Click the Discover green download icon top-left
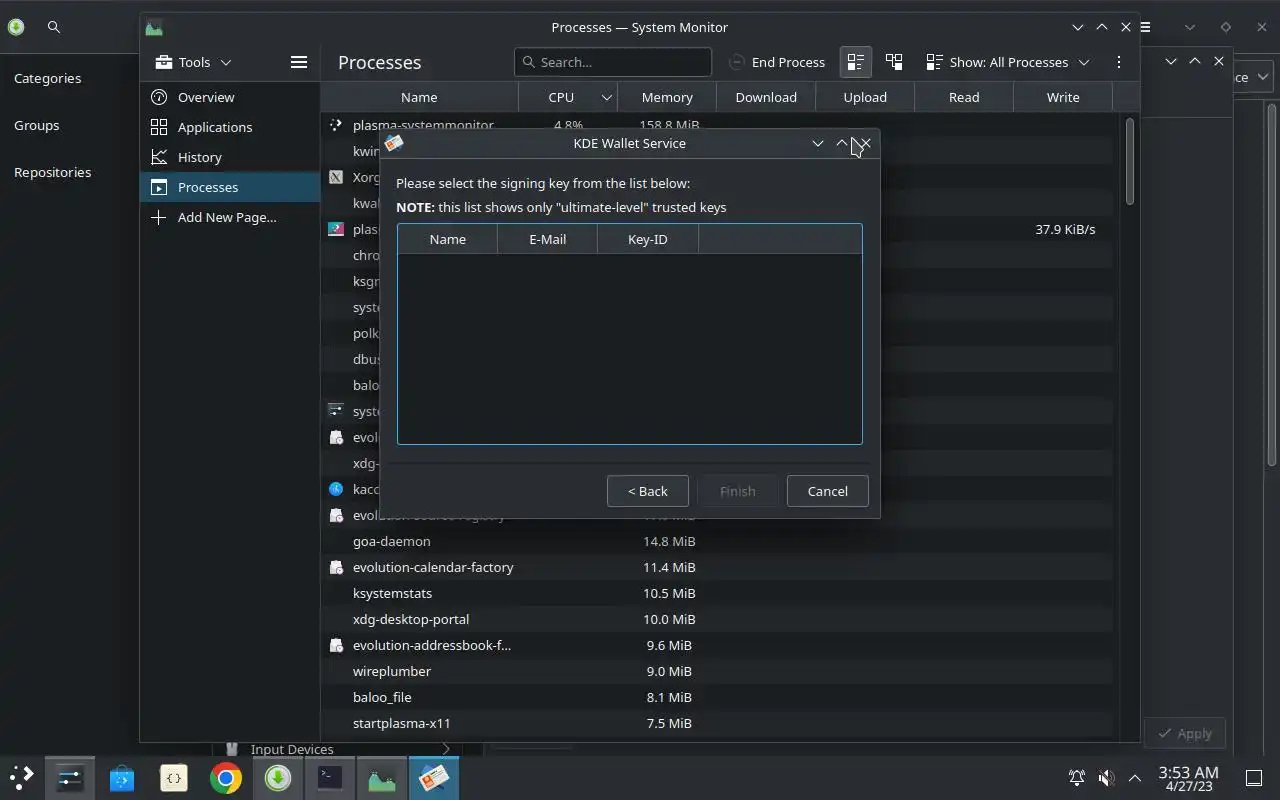Image resolution: width=1280 pixels, height=800 pixels. [15, 27]
